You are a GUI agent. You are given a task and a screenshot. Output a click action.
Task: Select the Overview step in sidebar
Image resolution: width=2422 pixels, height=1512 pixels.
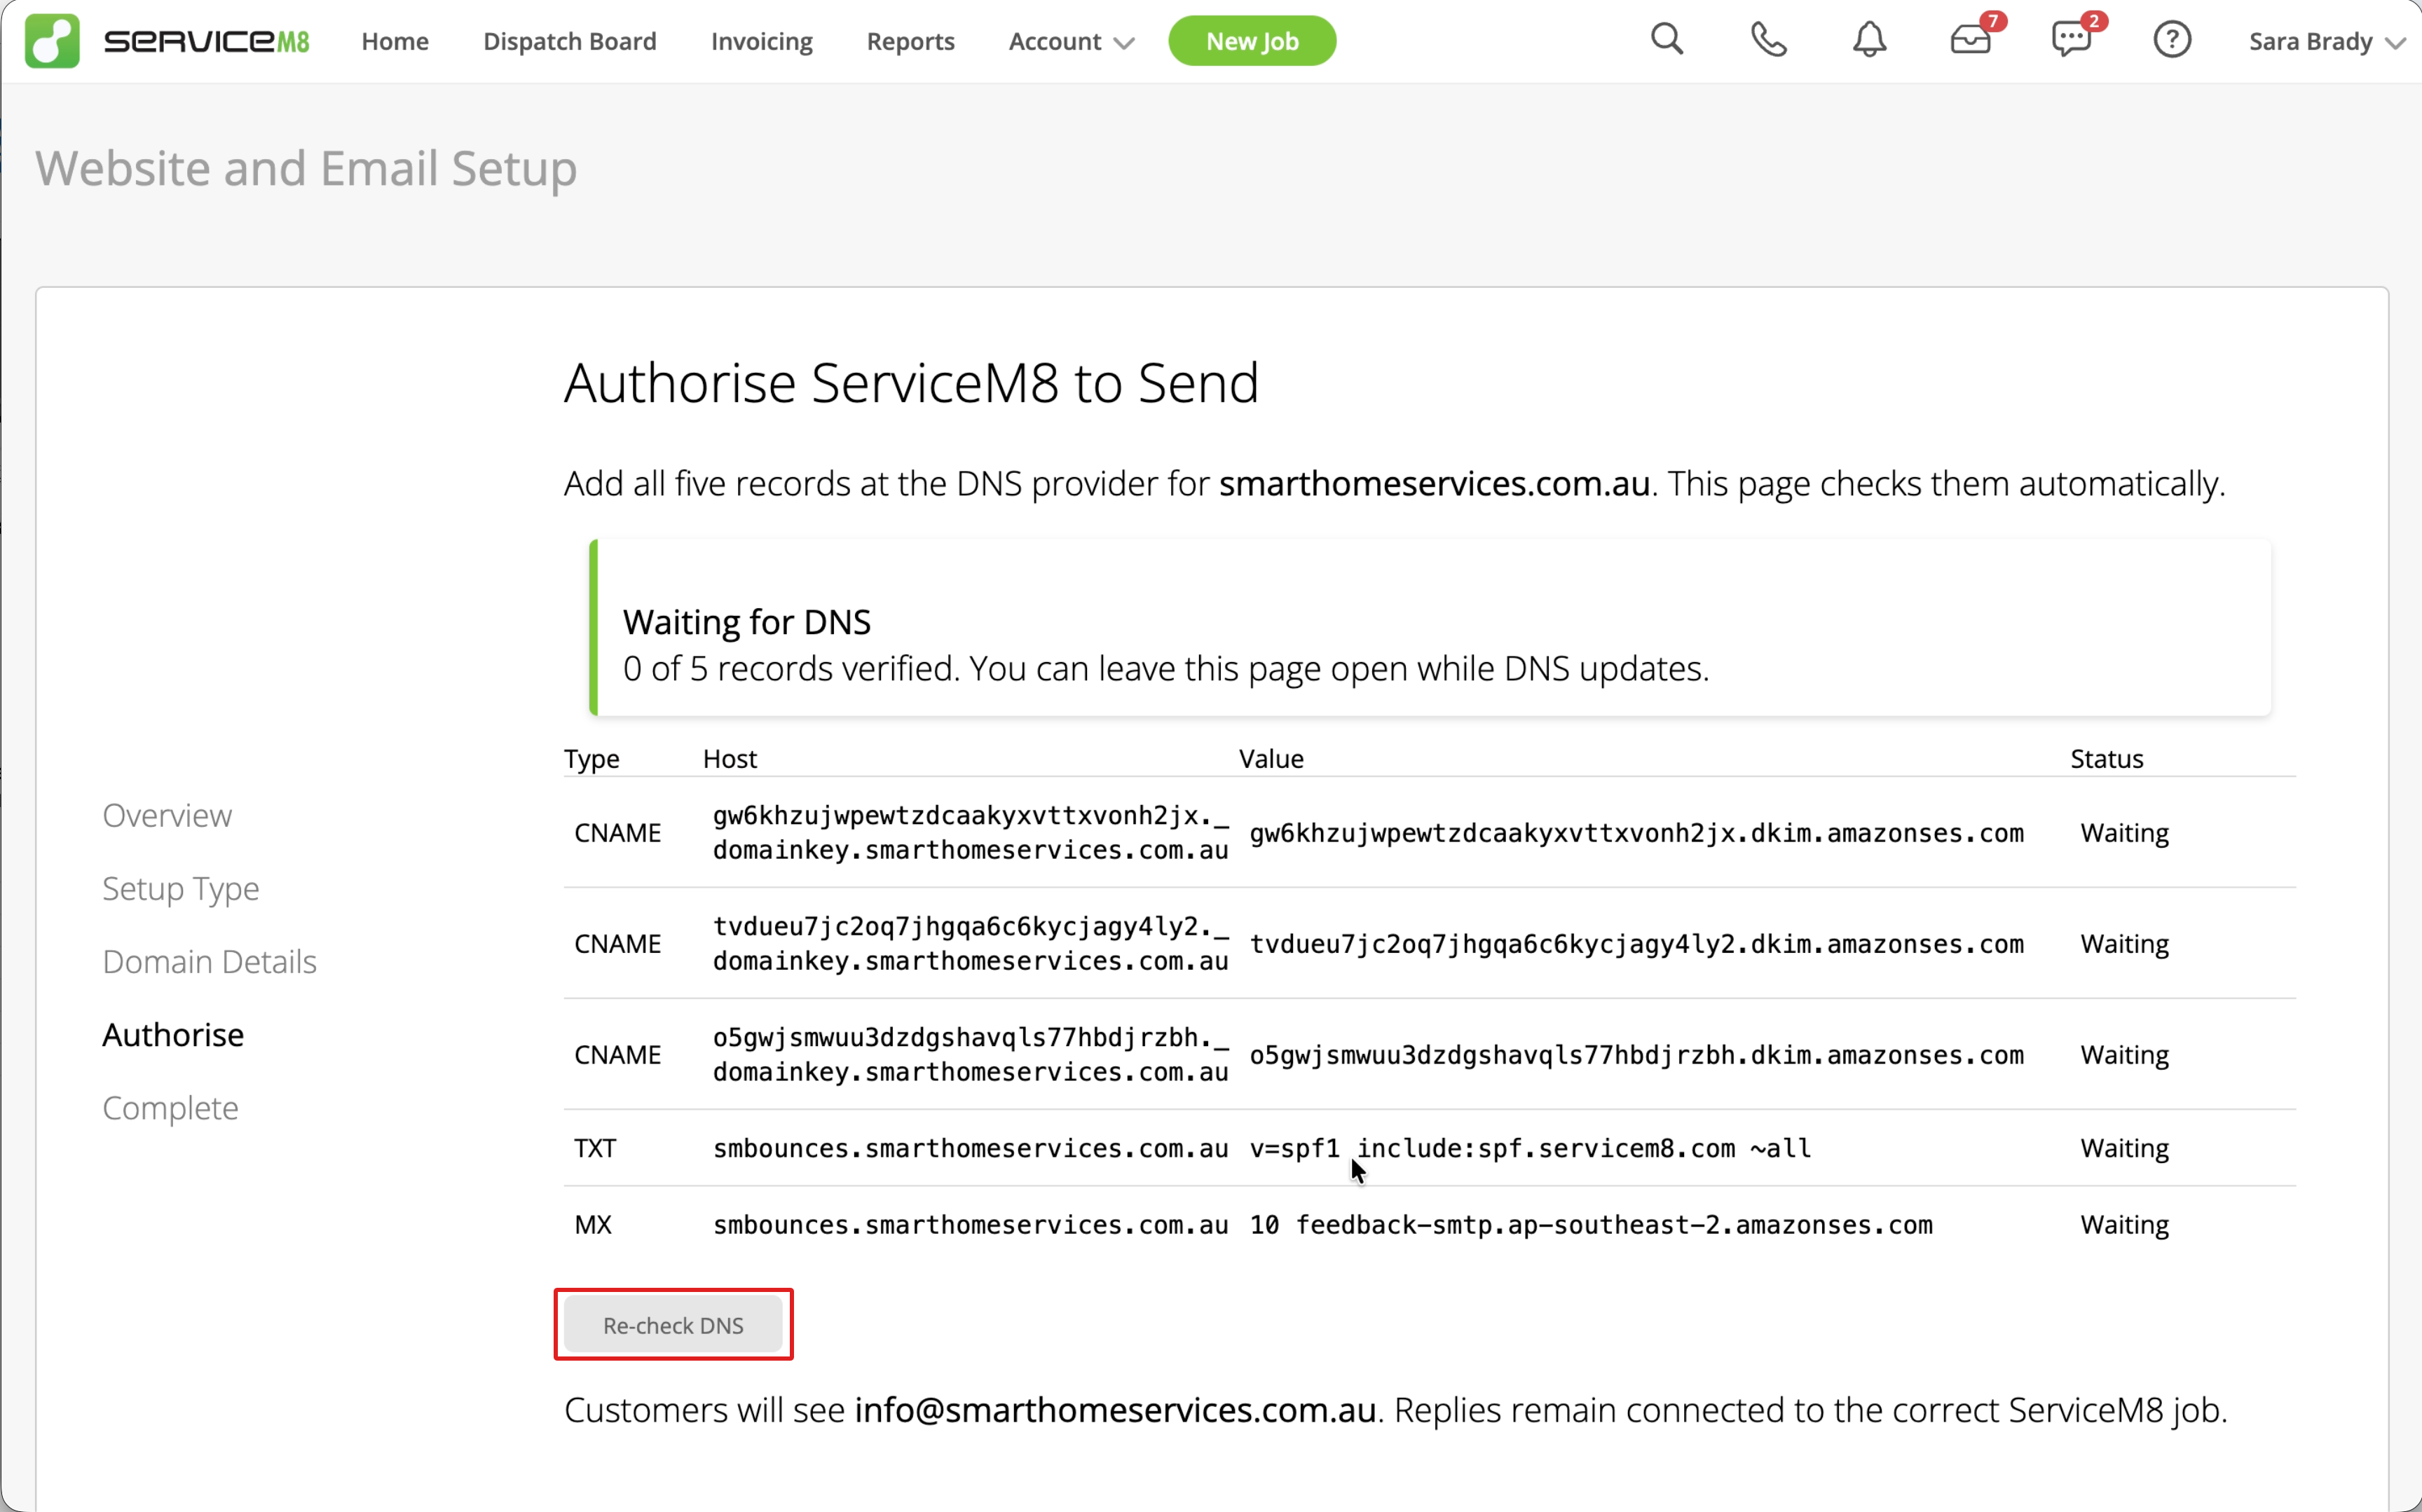tap(167, 815)
